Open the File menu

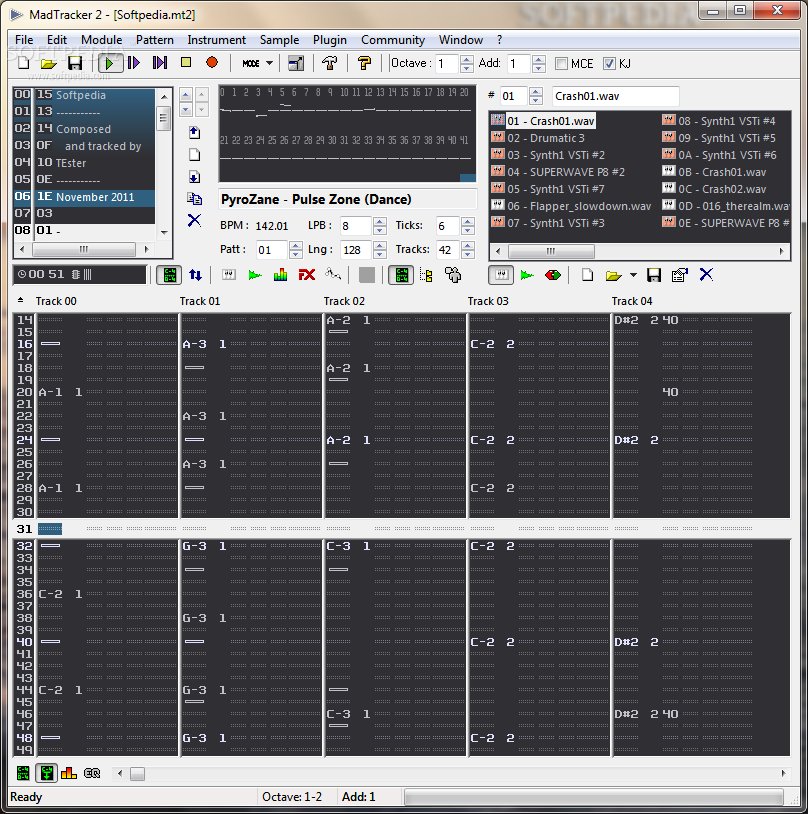pyautogui.click(x=24, y=40)
